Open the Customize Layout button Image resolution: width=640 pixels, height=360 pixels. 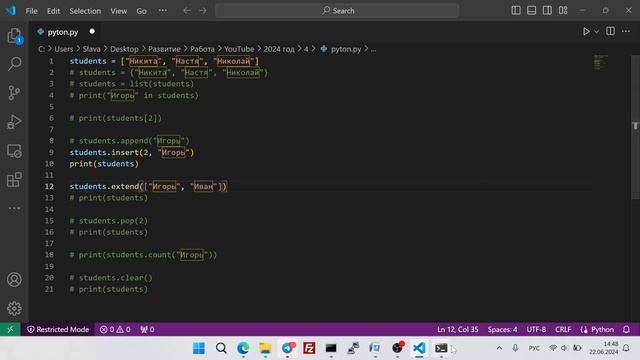click(x=563, y=11)
